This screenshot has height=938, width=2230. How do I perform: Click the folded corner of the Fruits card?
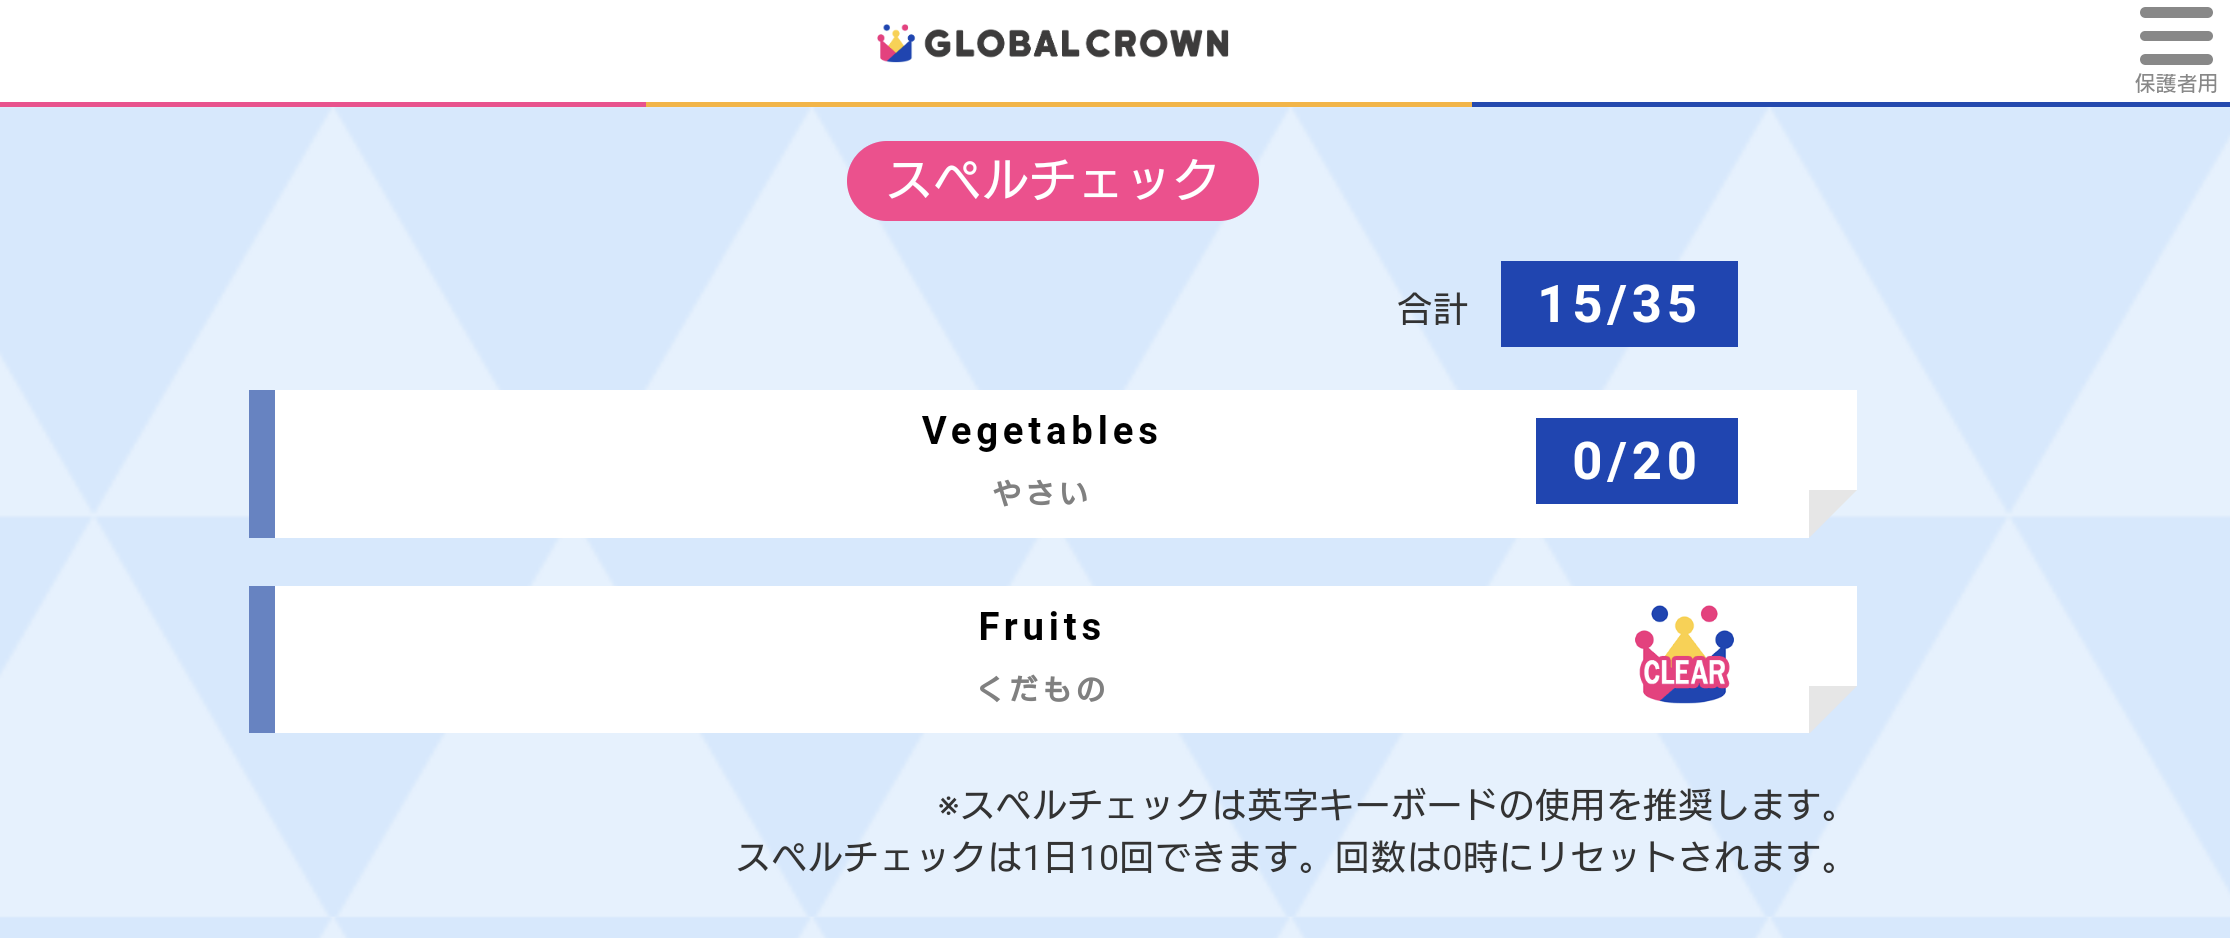[1831, 708]
